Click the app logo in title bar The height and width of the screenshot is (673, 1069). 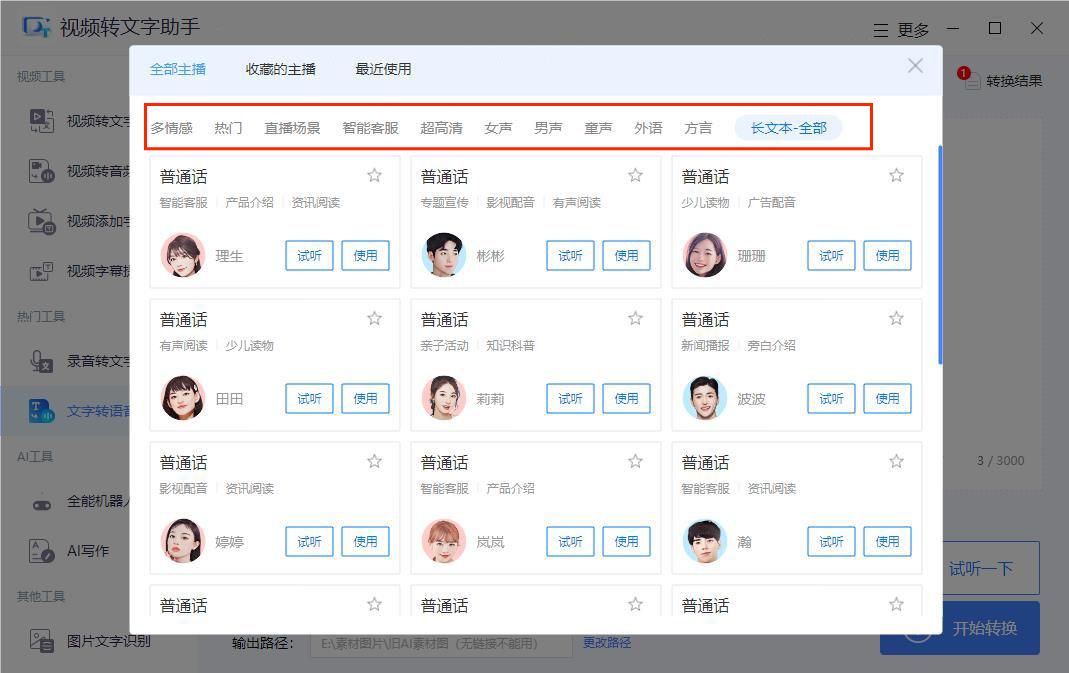coord(36,27)
